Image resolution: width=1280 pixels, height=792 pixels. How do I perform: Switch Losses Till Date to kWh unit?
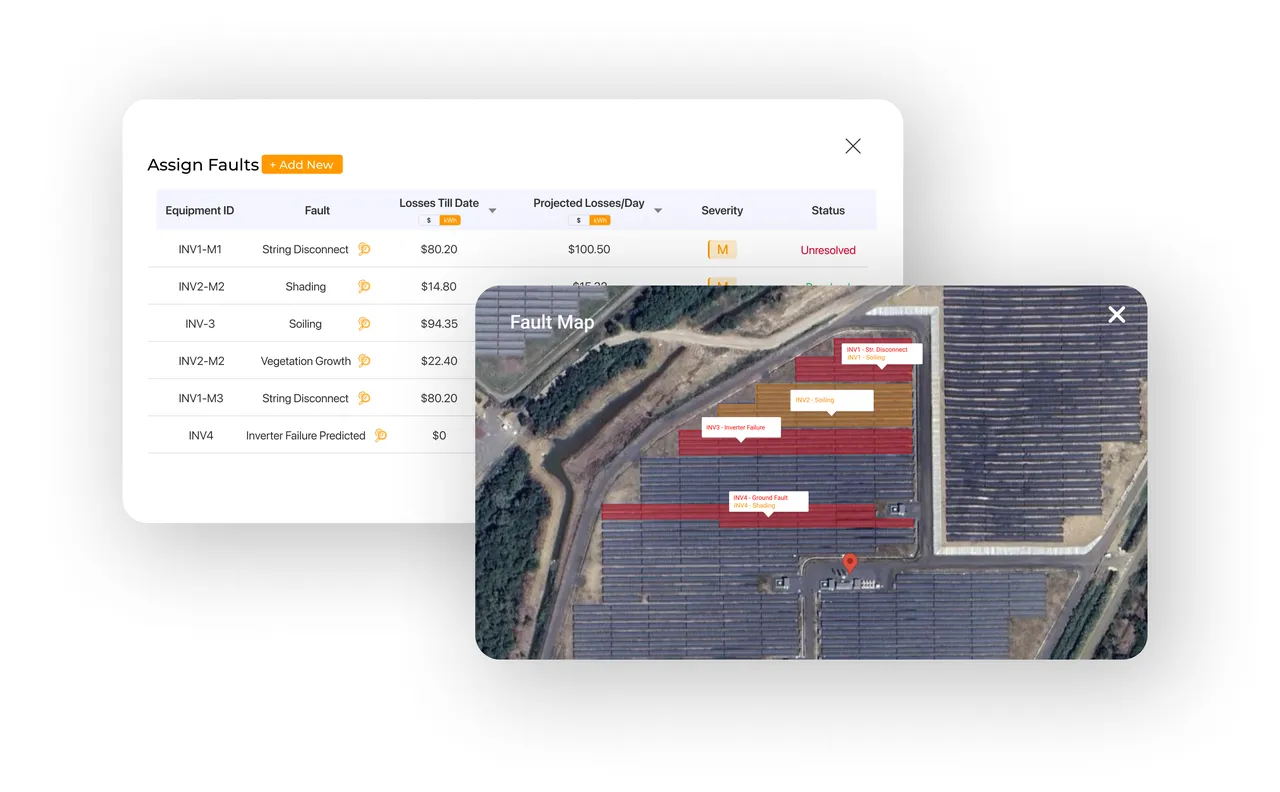(x=450, y=220)
